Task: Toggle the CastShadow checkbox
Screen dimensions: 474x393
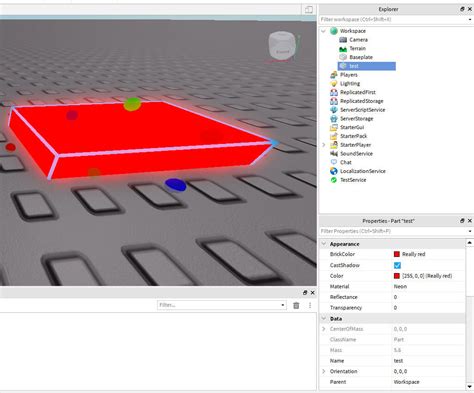Action: pos(397,265)
